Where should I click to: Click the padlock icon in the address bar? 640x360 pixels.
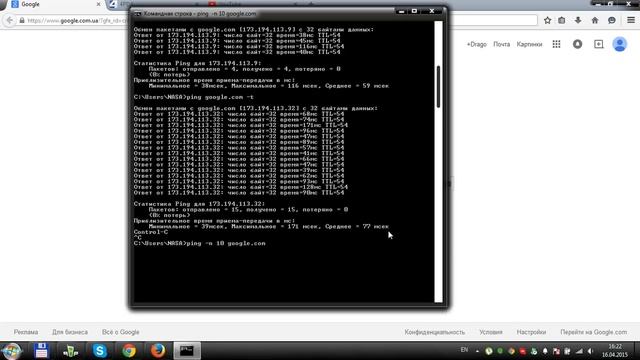point(22,20)
